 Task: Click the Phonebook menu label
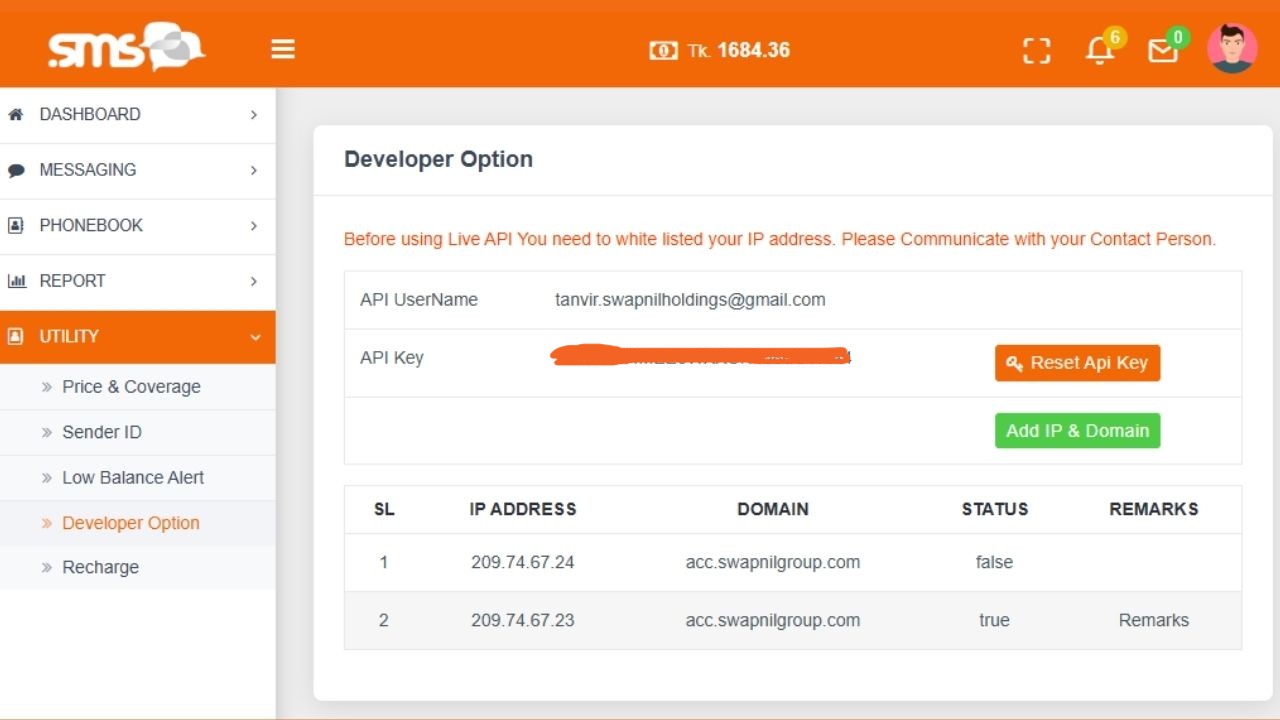pyautogui.click(x=91, y=225)
